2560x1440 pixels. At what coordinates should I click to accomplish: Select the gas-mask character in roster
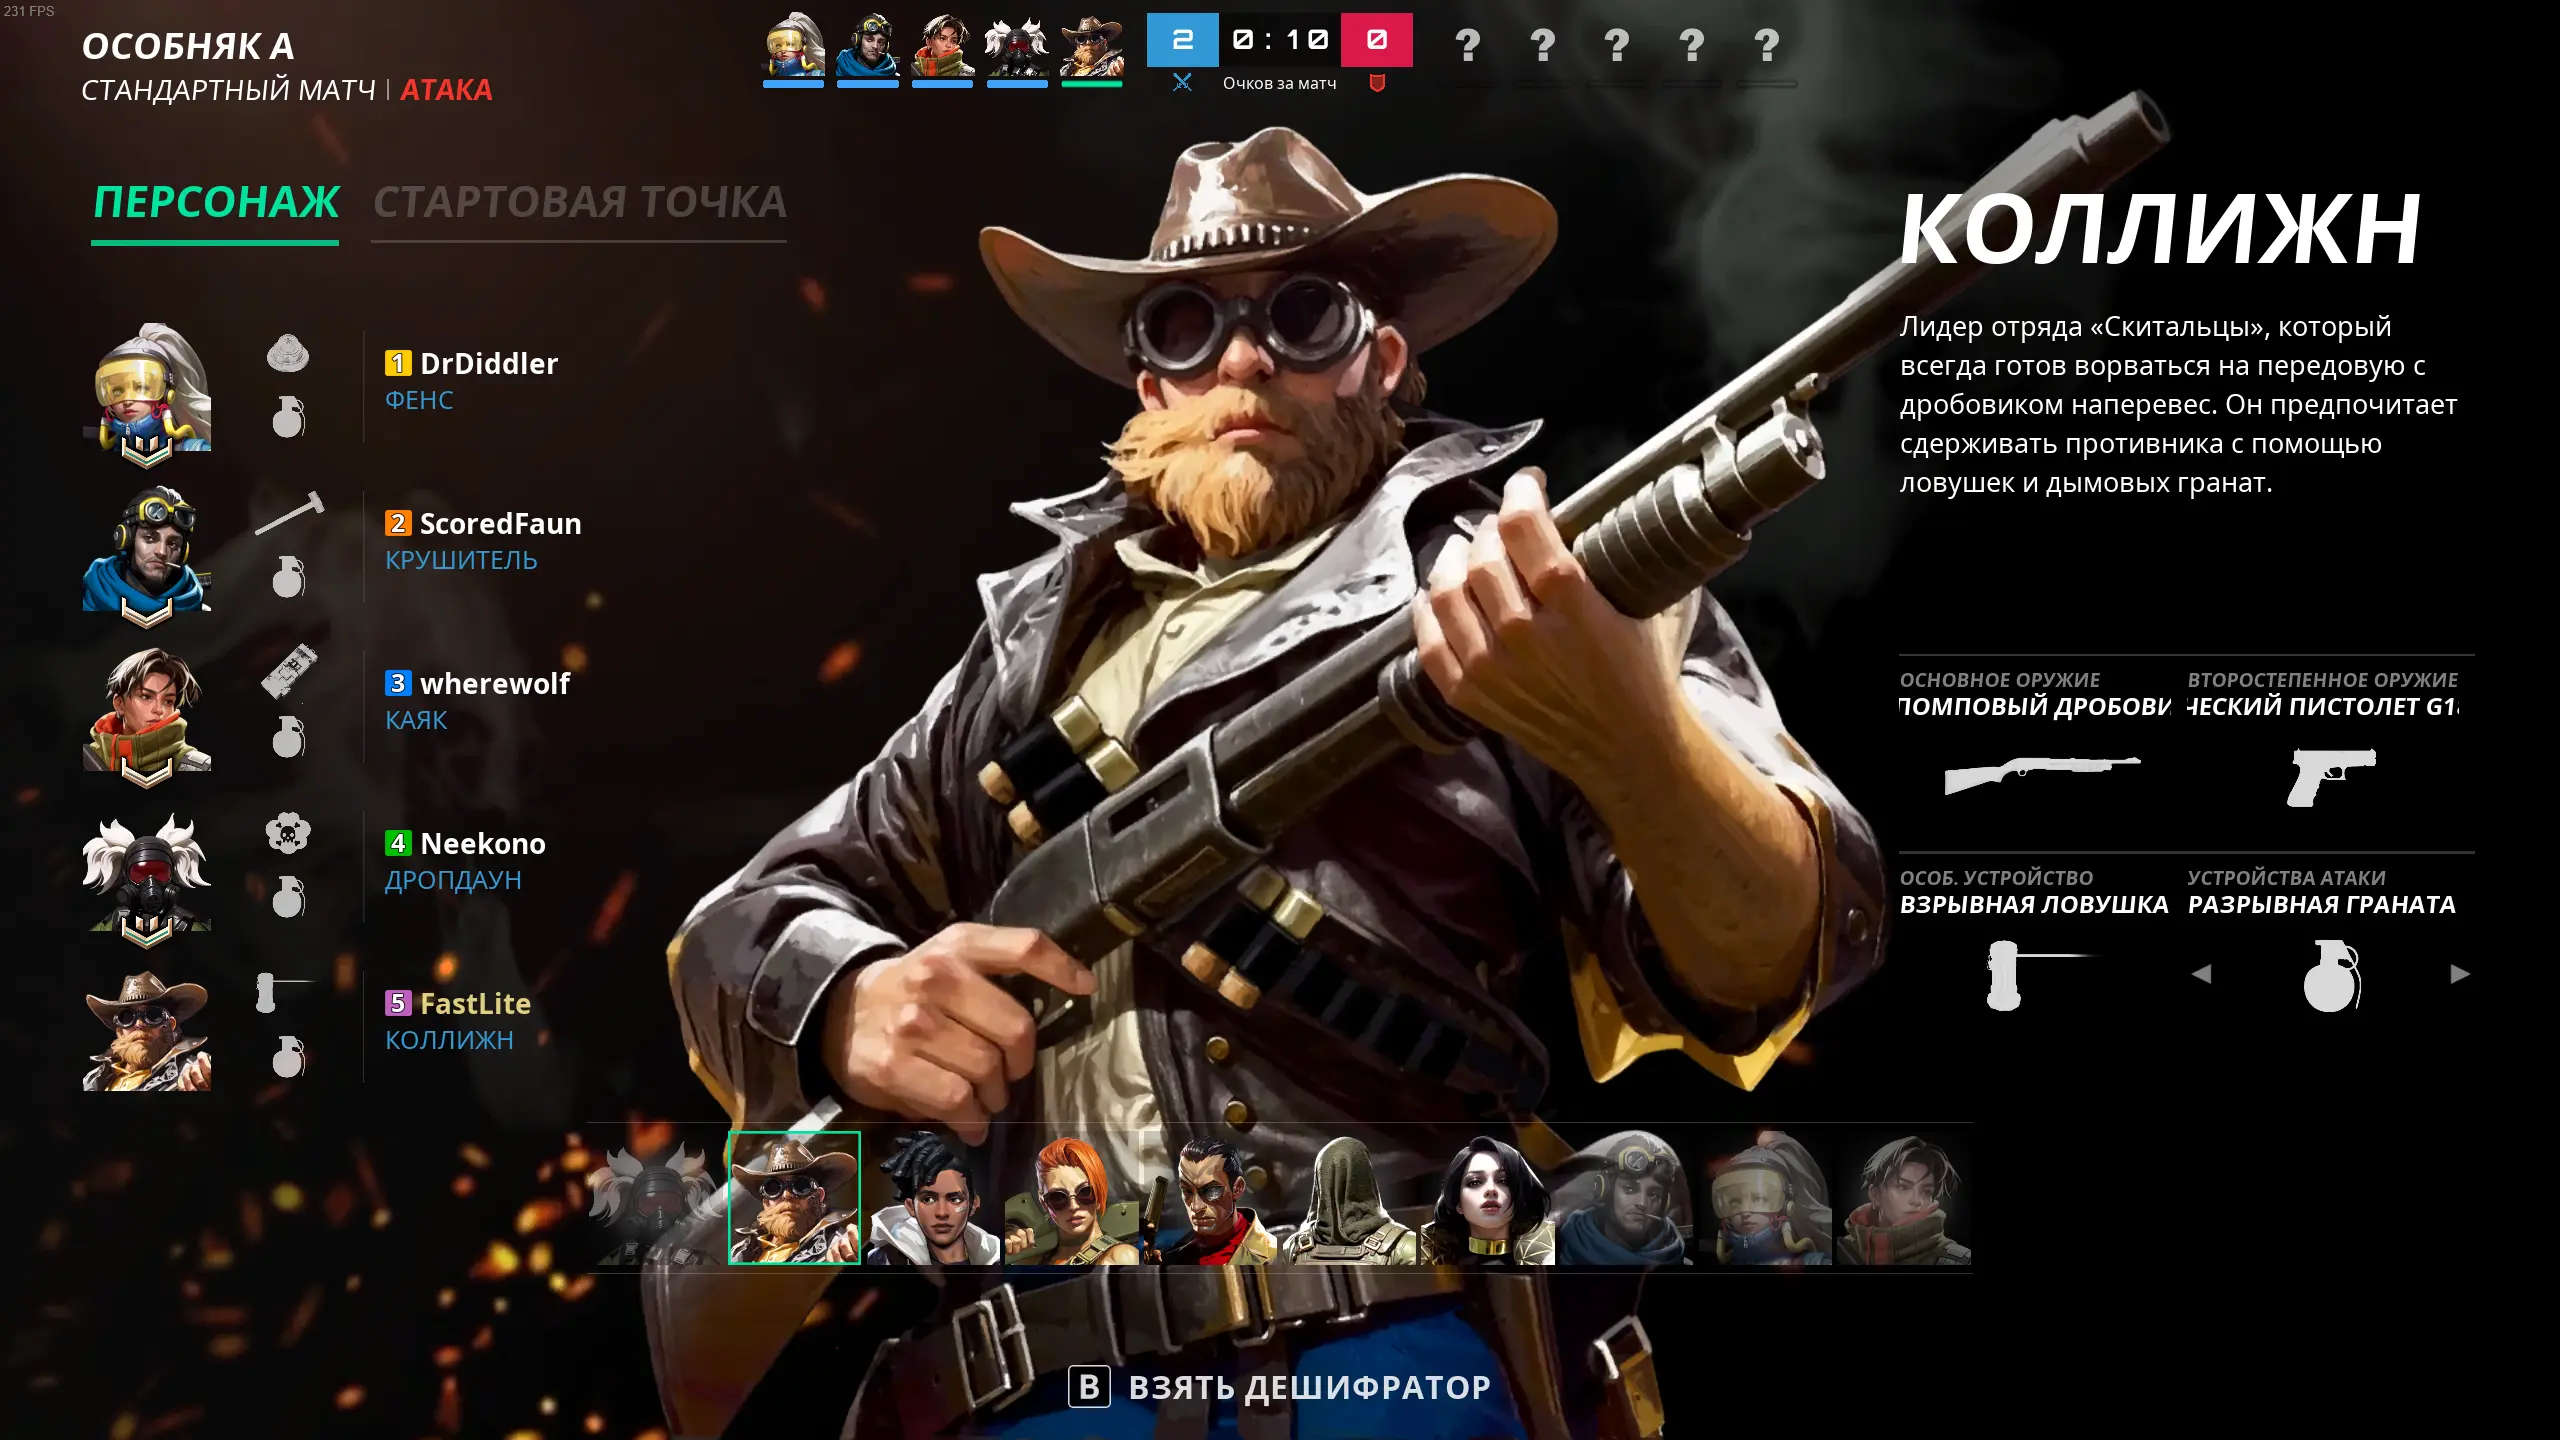pyautogui.click(x=654, y=1198)
